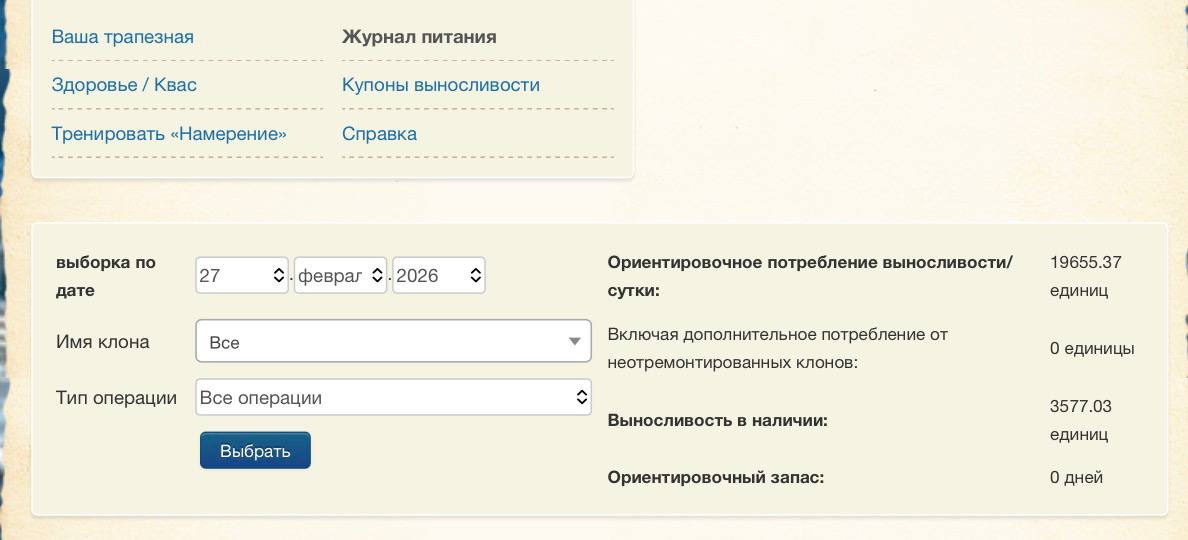Click the Имя клона label
1188x540 pixels.
103,342
